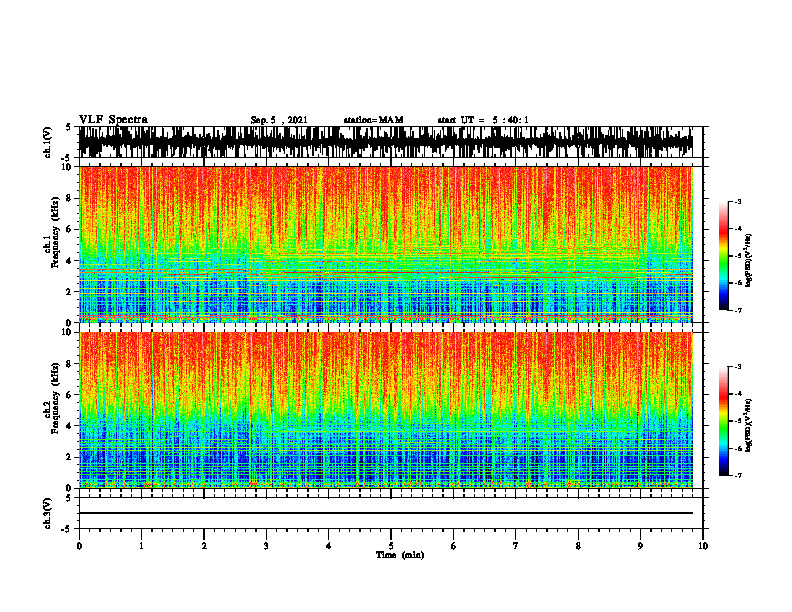Image resolution: width=792 pixels, height=612 pixels.
Task: Click the "6" kHz tick on ch.1 frequency axis
Action: 71,229
